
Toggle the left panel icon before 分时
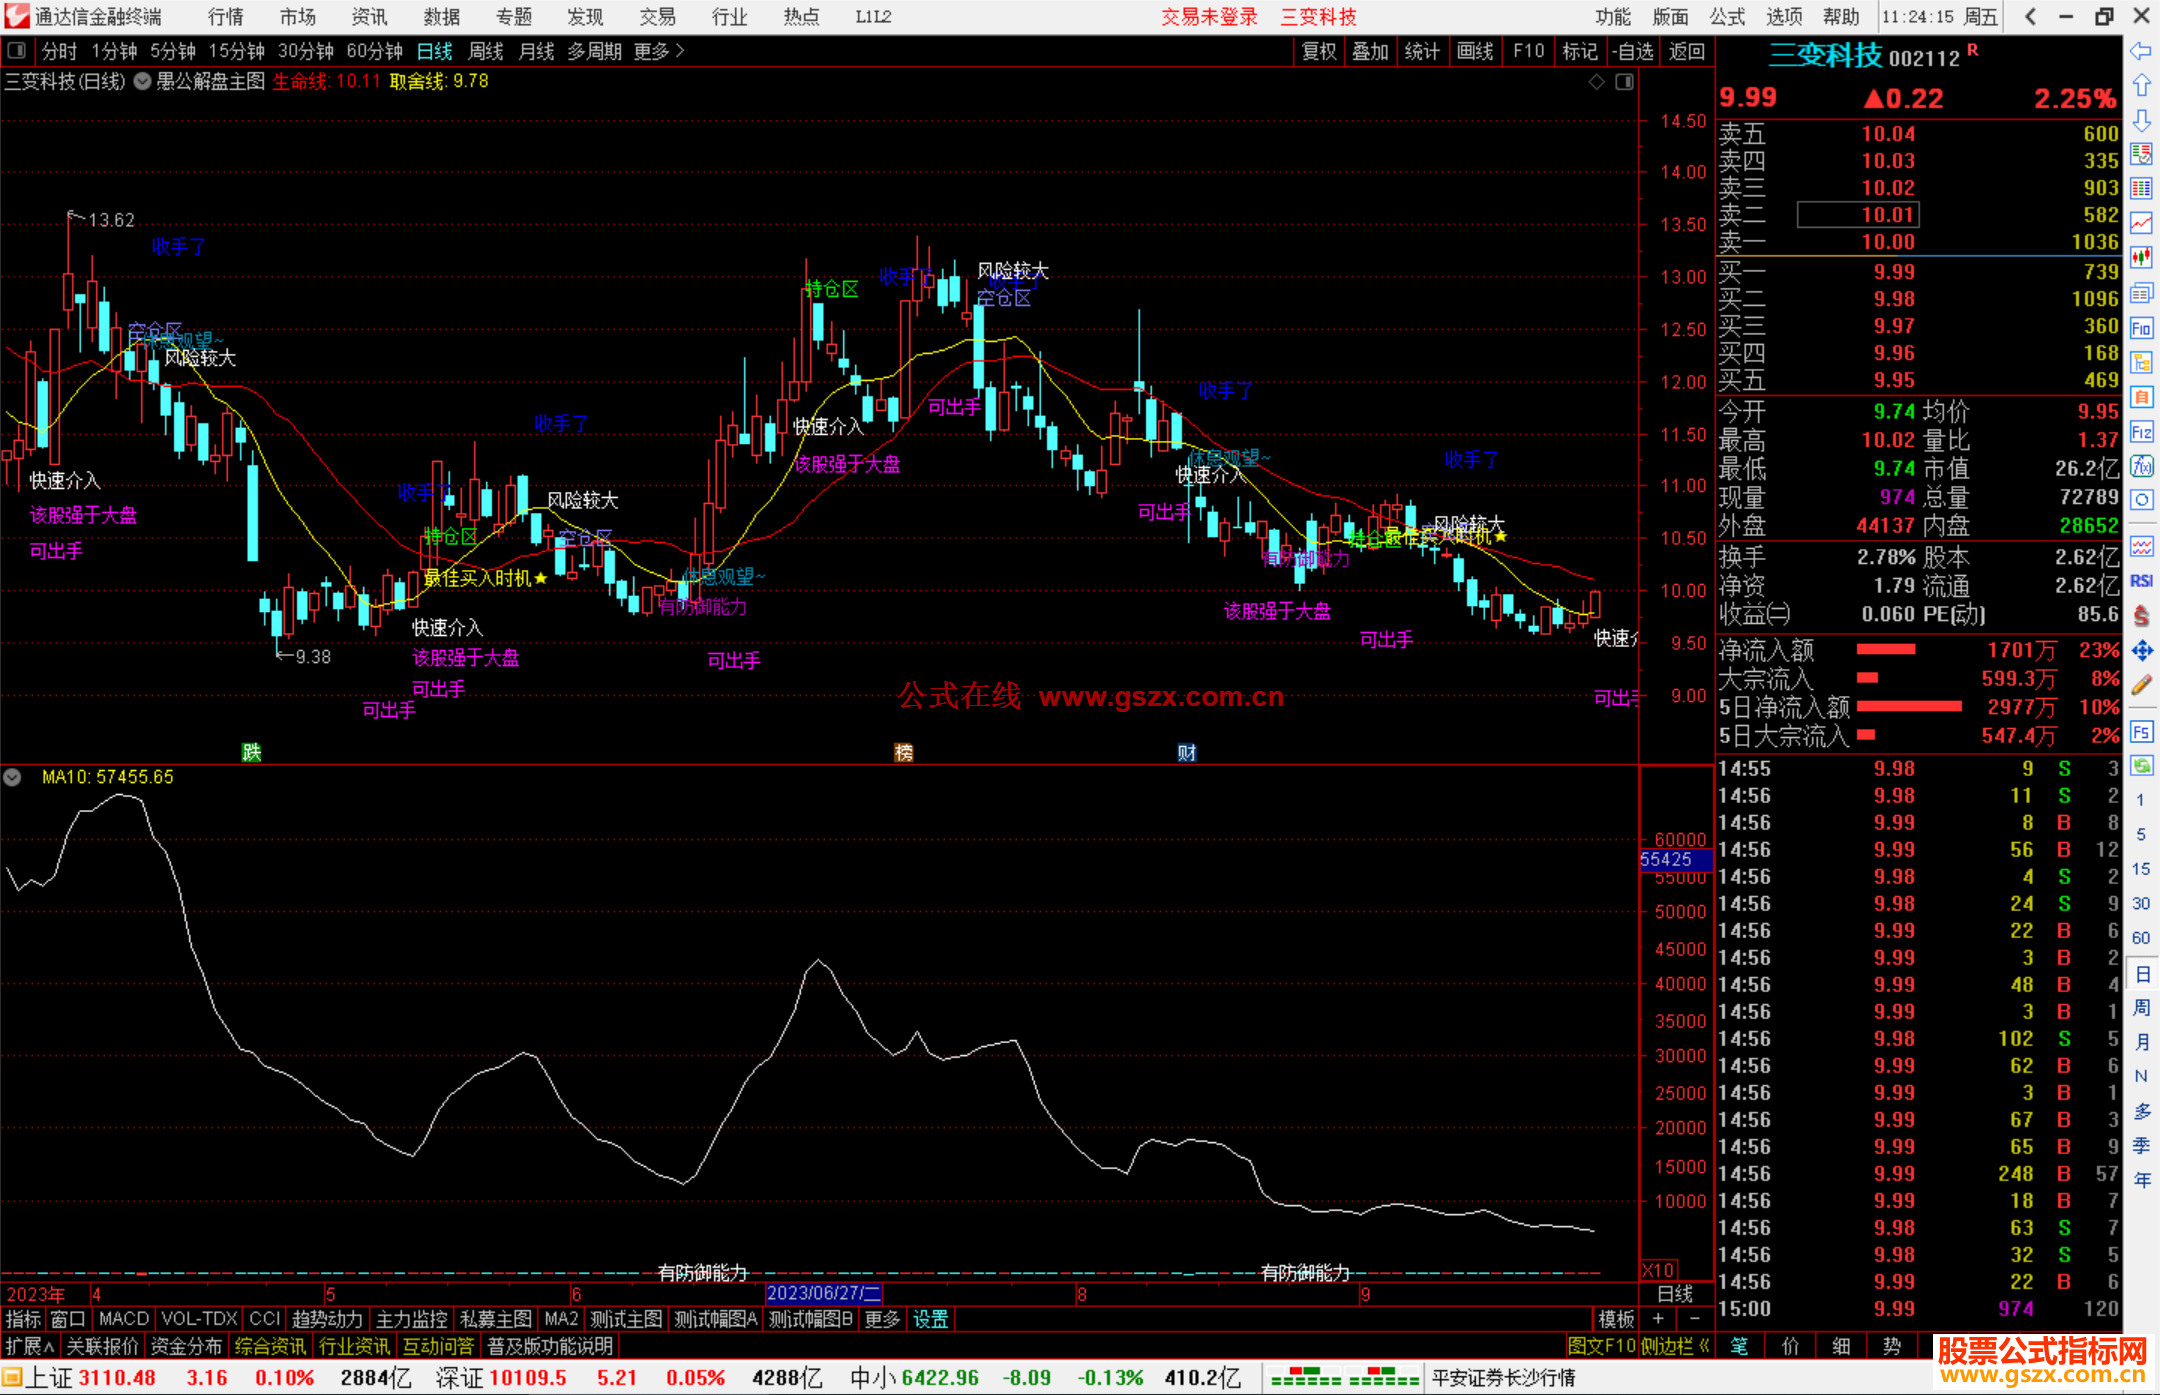(x=17, y=51)
